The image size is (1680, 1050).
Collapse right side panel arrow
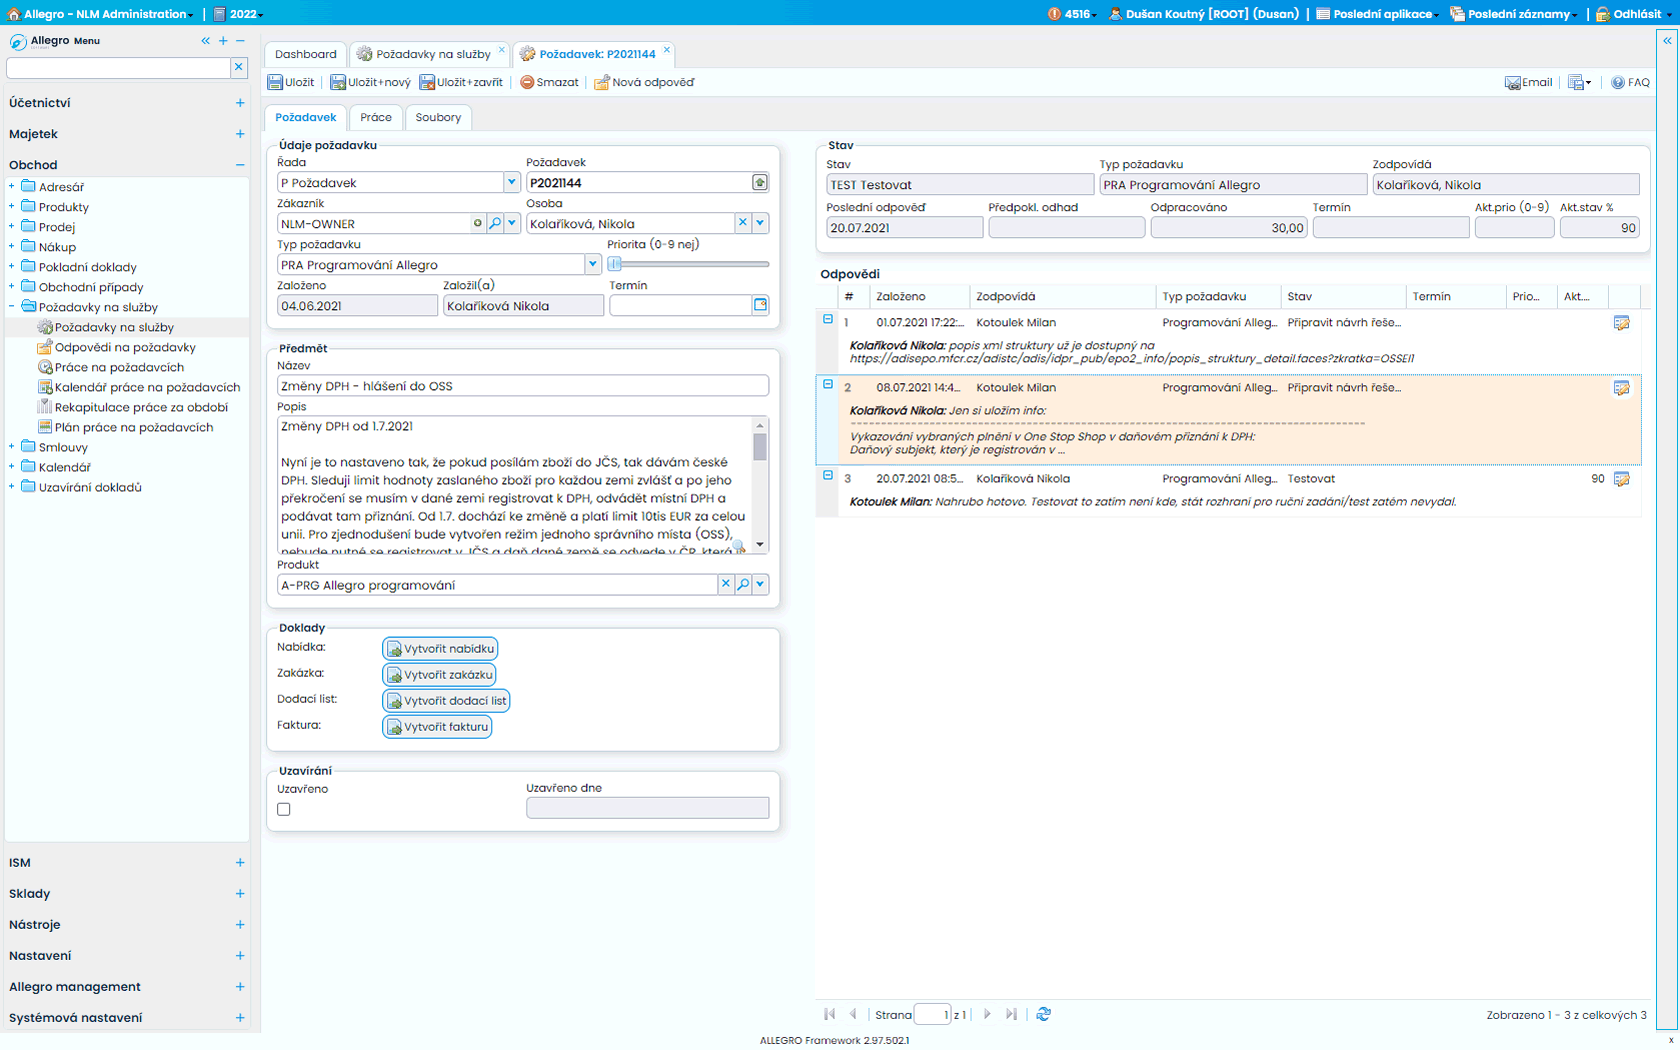tap(1667, 41)
